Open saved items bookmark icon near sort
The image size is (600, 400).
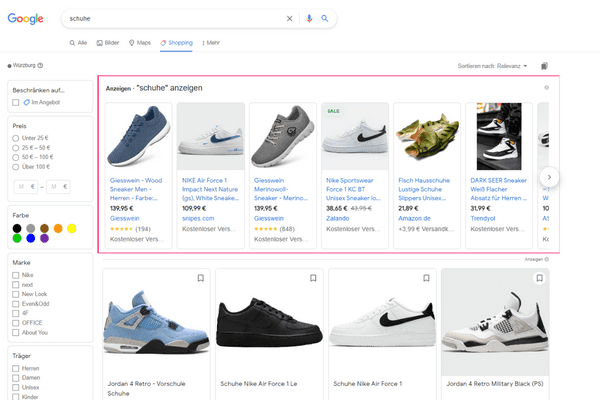[544, 66]
